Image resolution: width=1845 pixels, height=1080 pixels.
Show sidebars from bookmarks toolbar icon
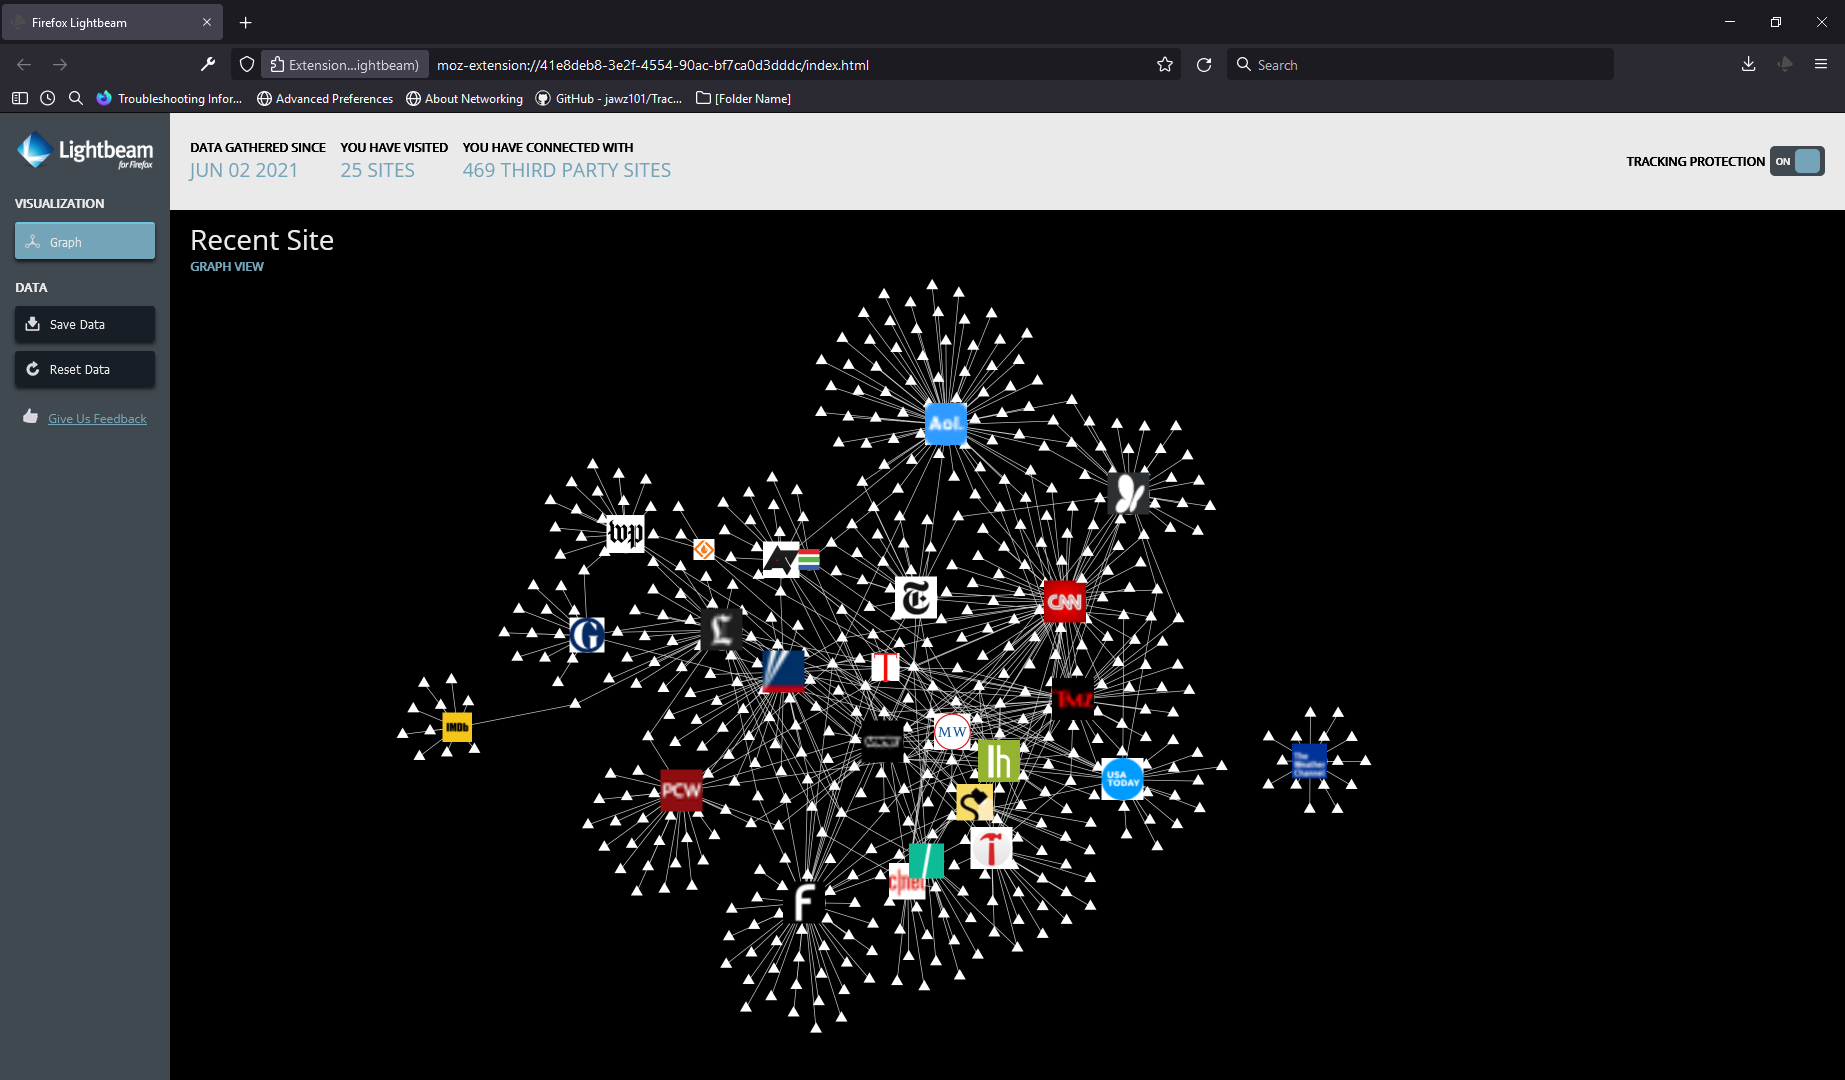click(20, 98)
